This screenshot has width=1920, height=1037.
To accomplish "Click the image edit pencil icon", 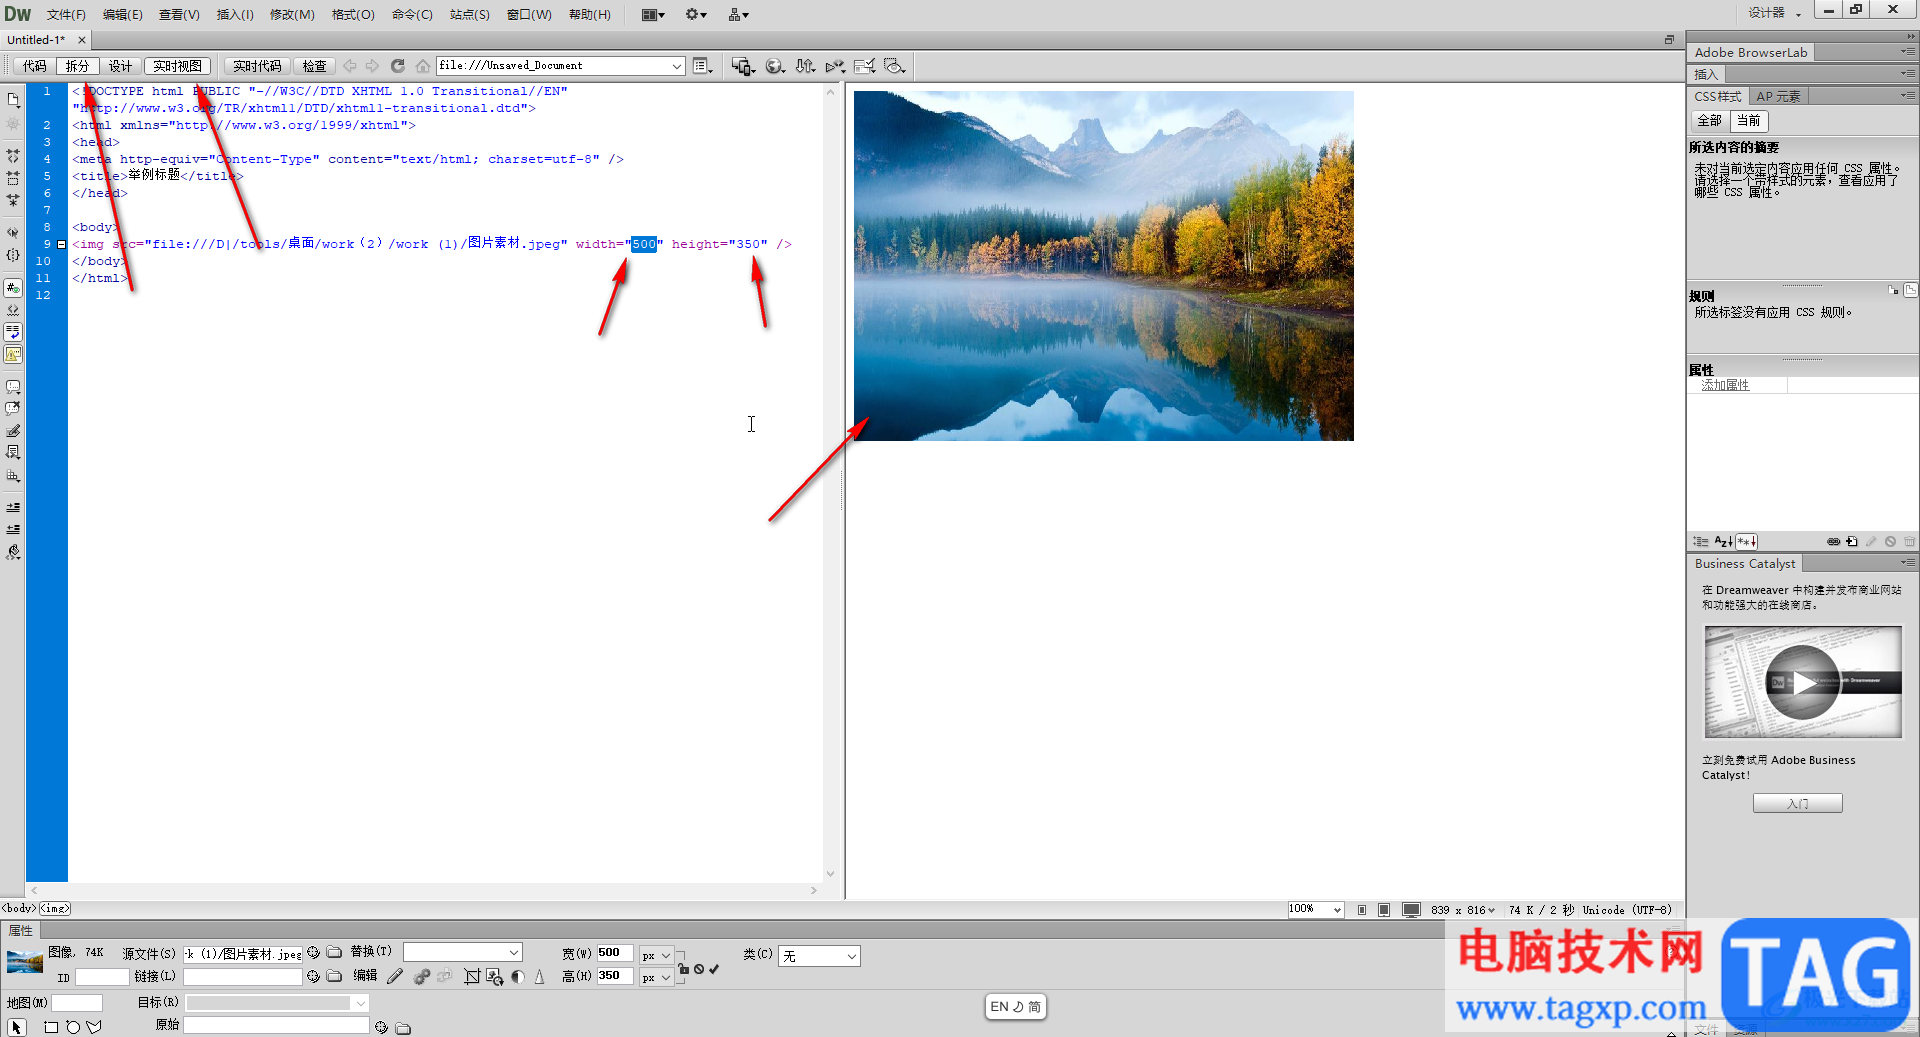I will 395,977.
